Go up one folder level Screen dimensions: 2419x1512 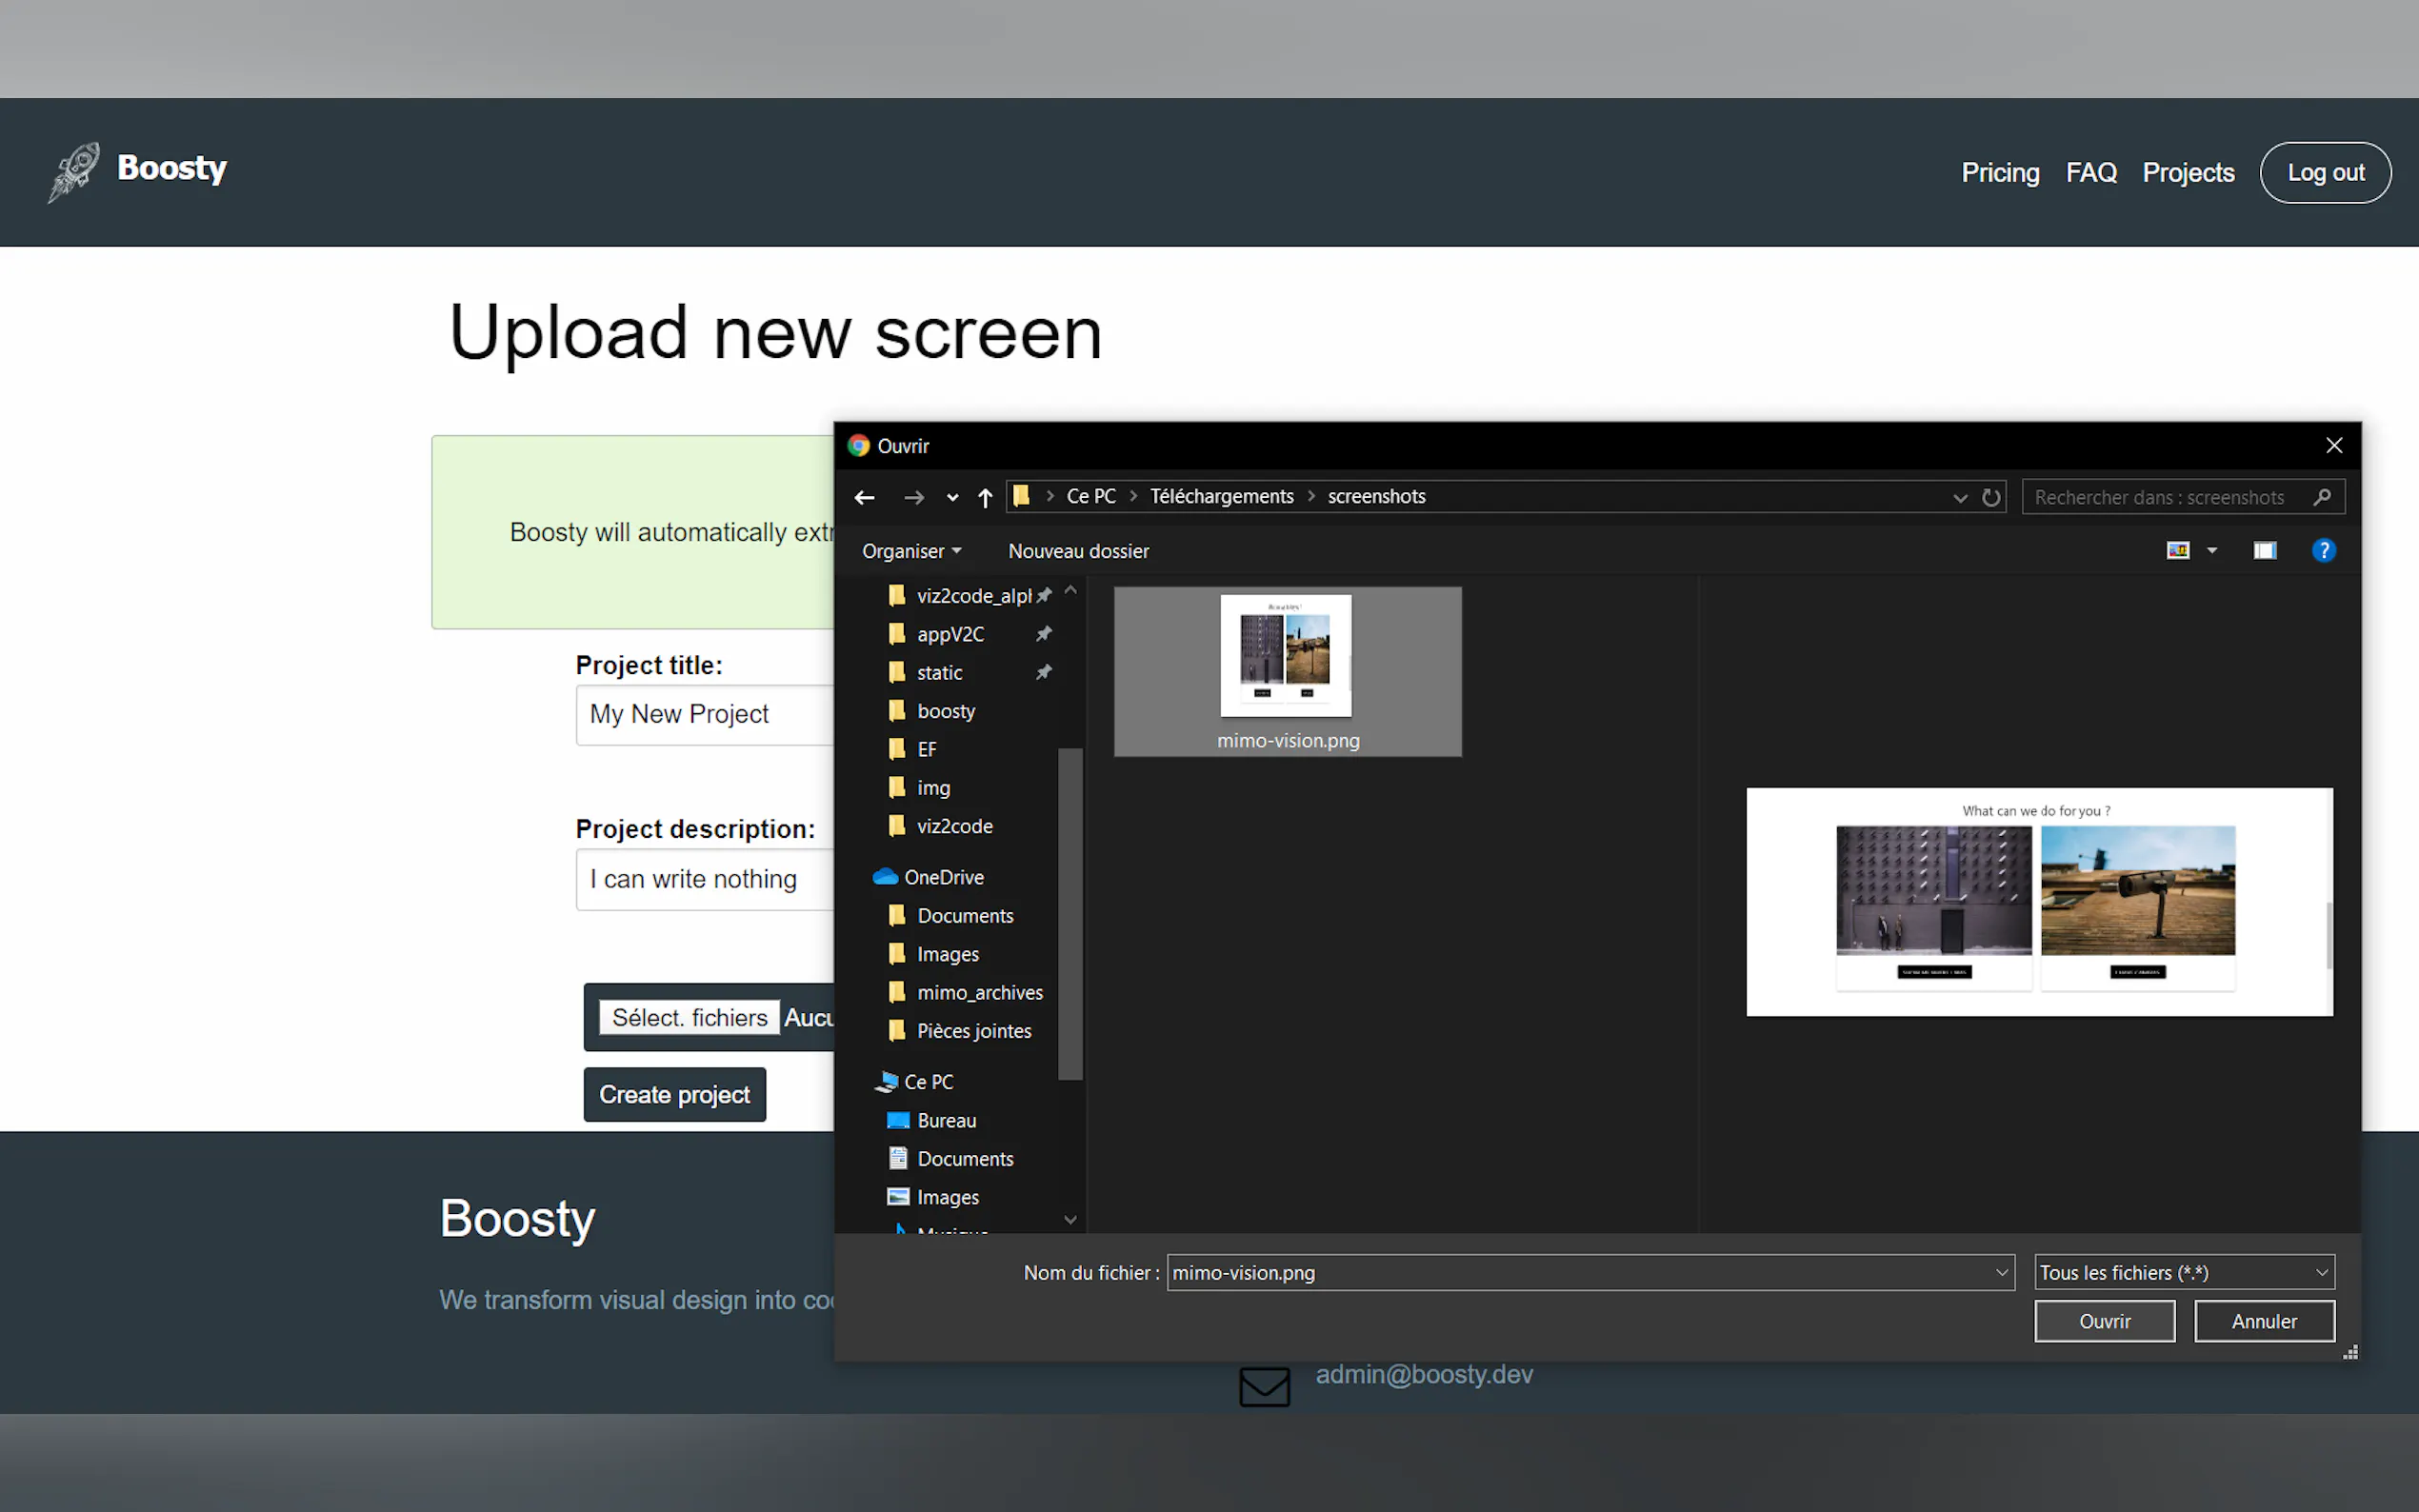[985, 497]
